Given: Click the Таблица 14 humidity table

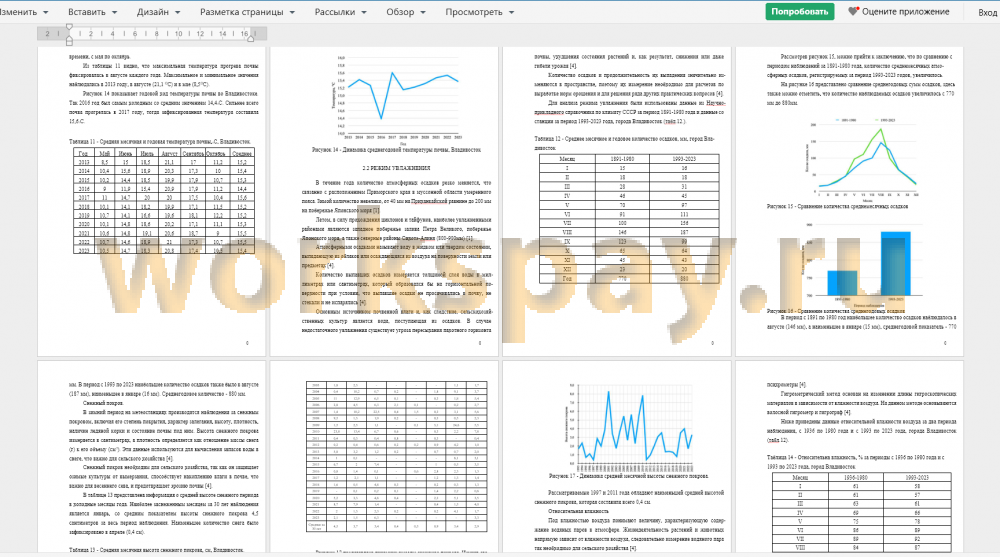Looking at the screenshot, I should click(862, 512).
